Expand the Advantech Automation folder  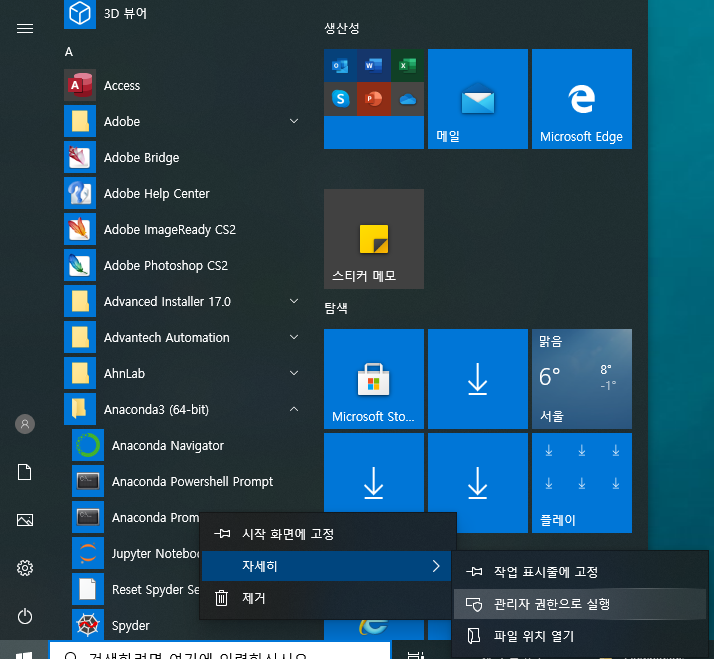coord(294,337)
